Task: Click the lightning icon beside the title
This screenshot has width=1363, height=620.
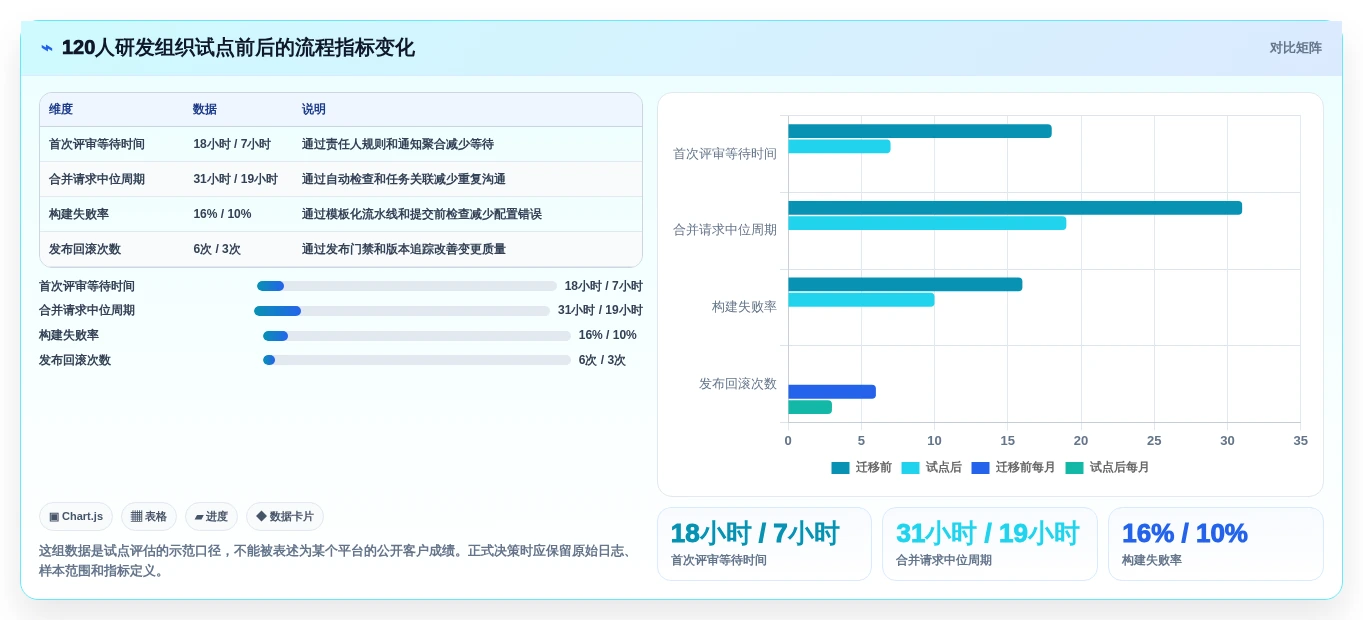Action: pos(47,48)
